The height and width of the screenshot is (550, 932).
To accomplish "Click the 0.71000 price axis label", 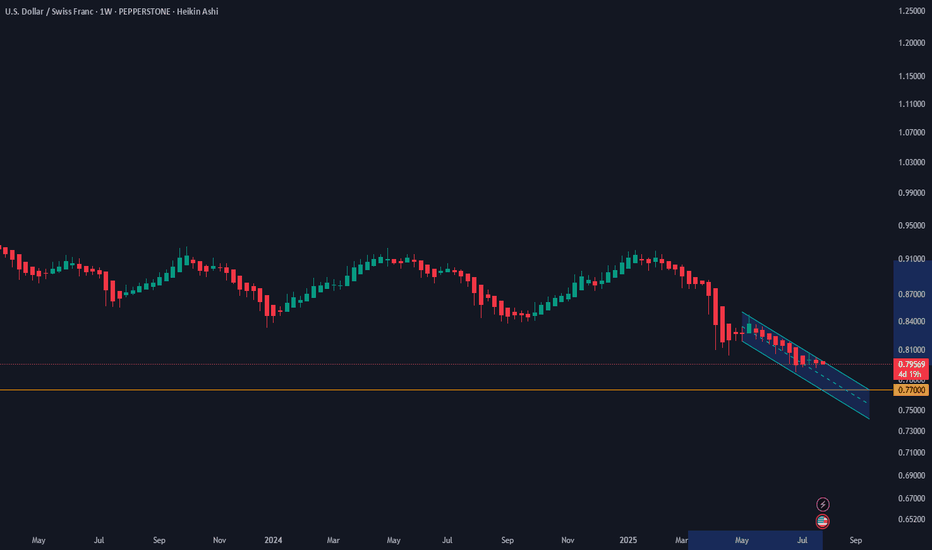I will (911, 453).
